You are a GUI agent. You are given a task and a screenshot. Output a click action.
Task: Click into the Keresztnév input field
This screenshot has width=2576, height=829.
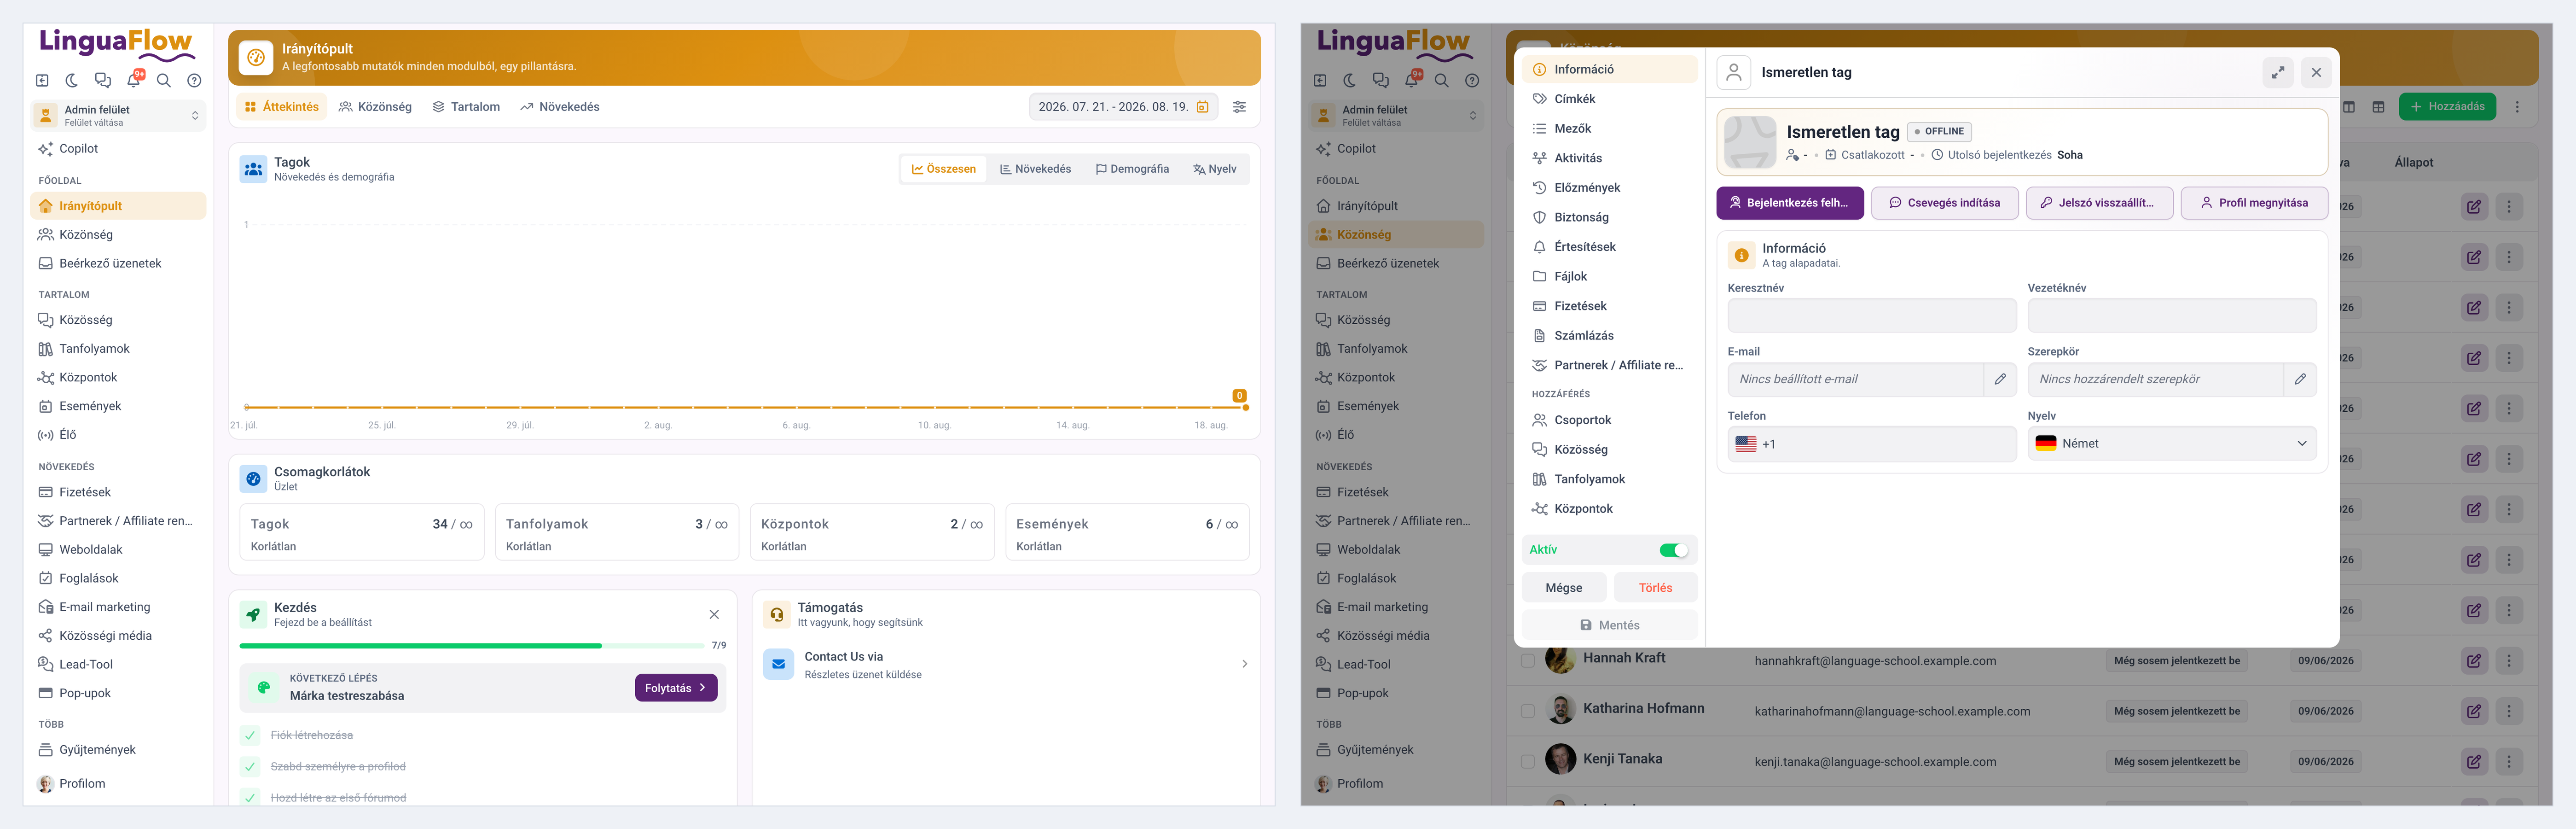pyautogui.click(x=1872, y=316)
